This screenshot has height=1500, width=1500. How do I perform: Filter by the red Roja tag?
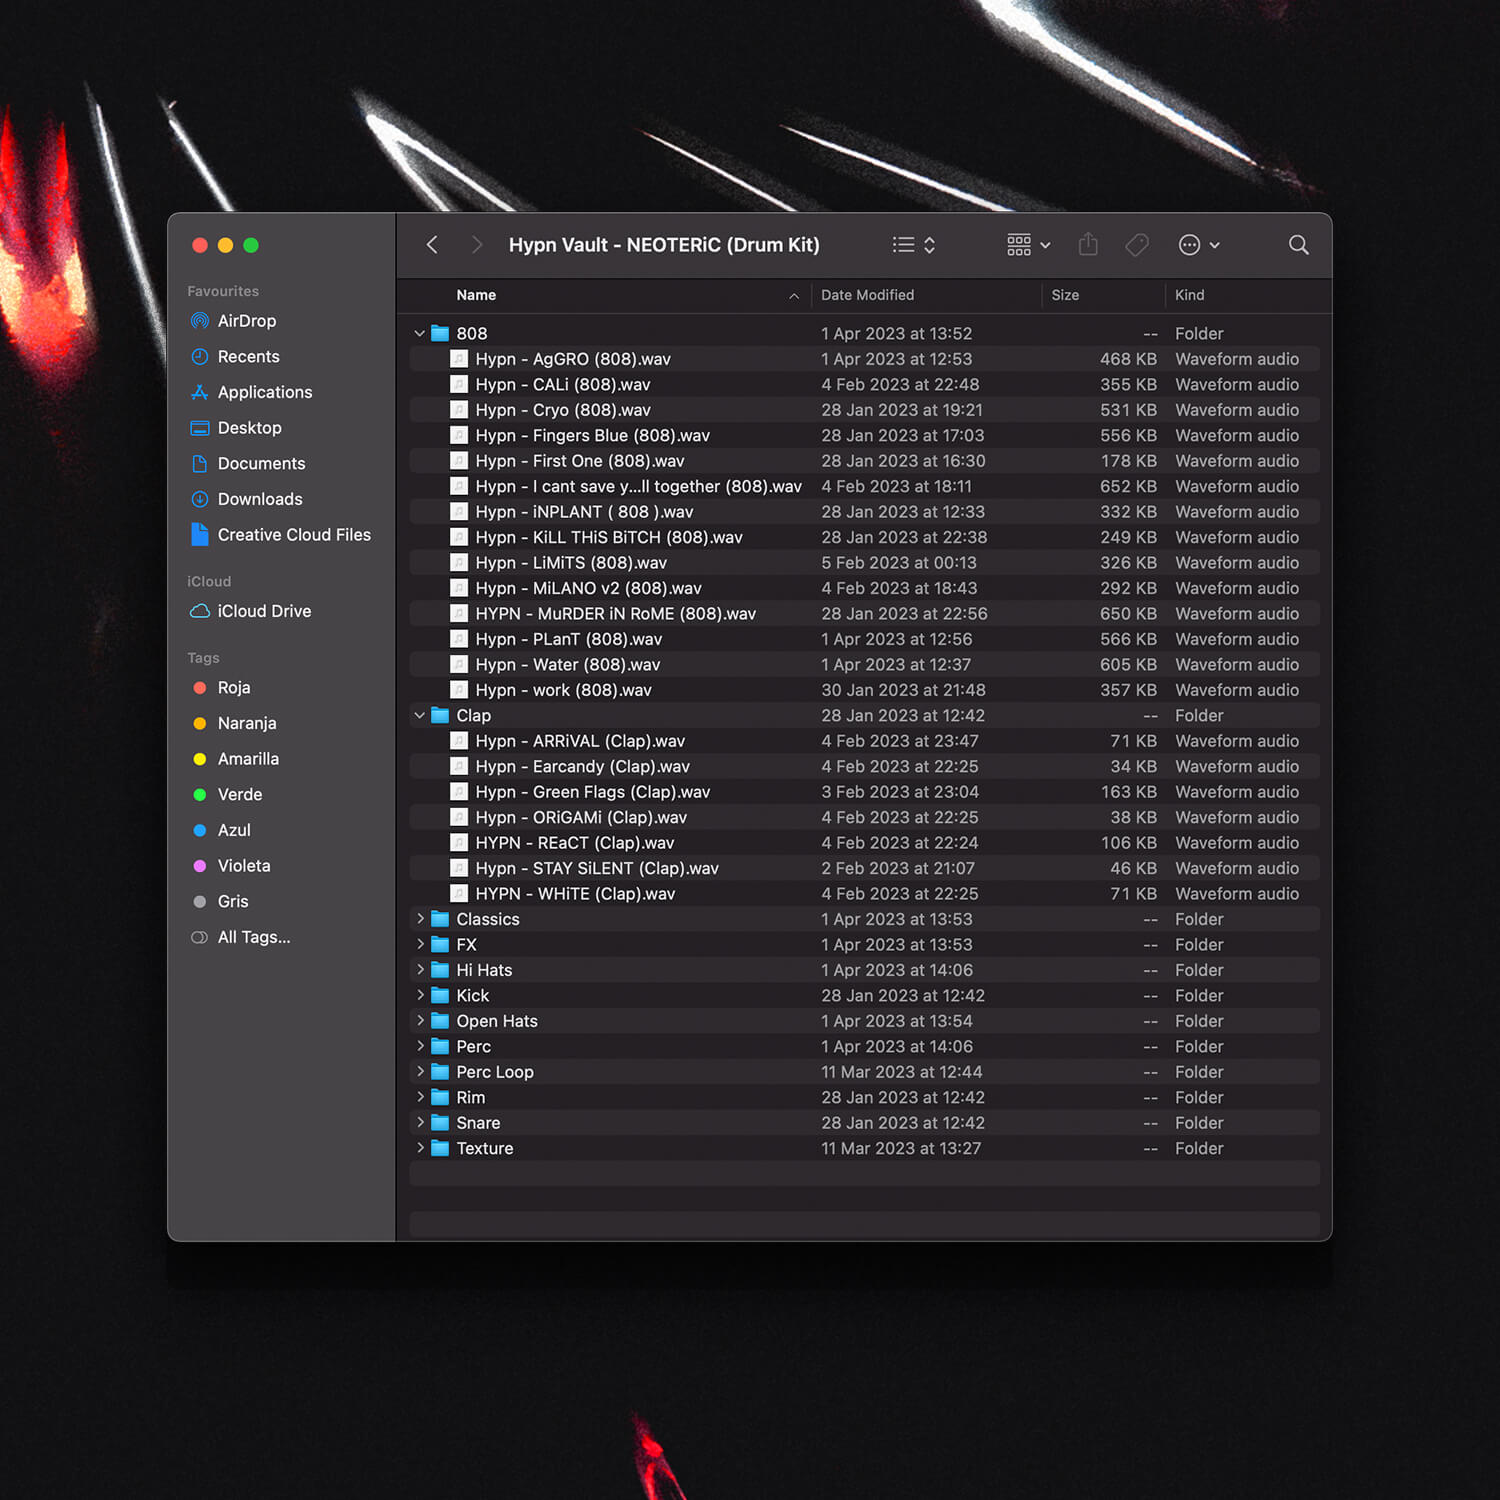(233, 688)
